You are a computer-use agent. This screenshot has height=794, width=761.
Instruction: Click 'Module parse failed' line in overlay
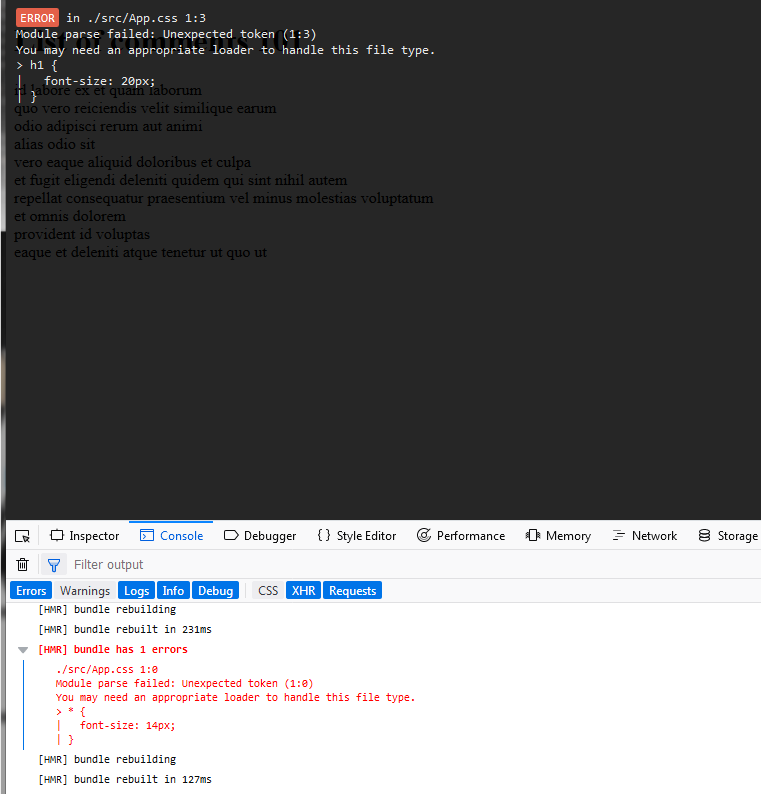(x=166, y=34)
